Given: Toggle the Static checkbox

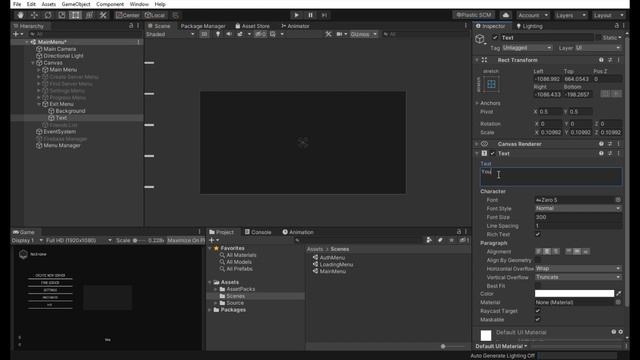Looking at the screenshot, I should coord(599,38).
